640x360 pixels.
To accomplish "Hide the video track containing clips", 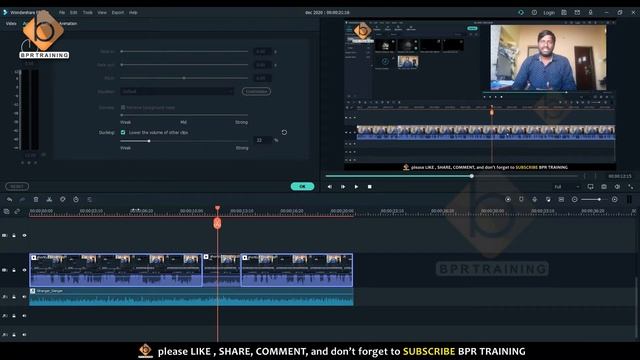I will (24, 270).
